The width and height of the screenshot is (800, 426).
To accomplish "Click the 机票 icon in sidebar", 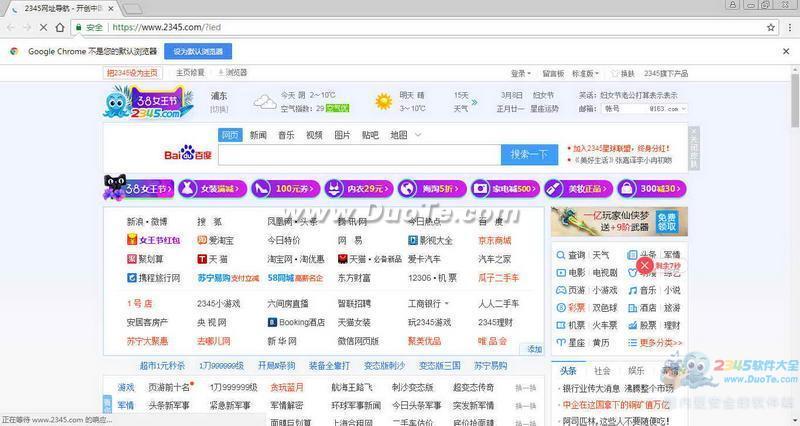I will click(561, 325).
